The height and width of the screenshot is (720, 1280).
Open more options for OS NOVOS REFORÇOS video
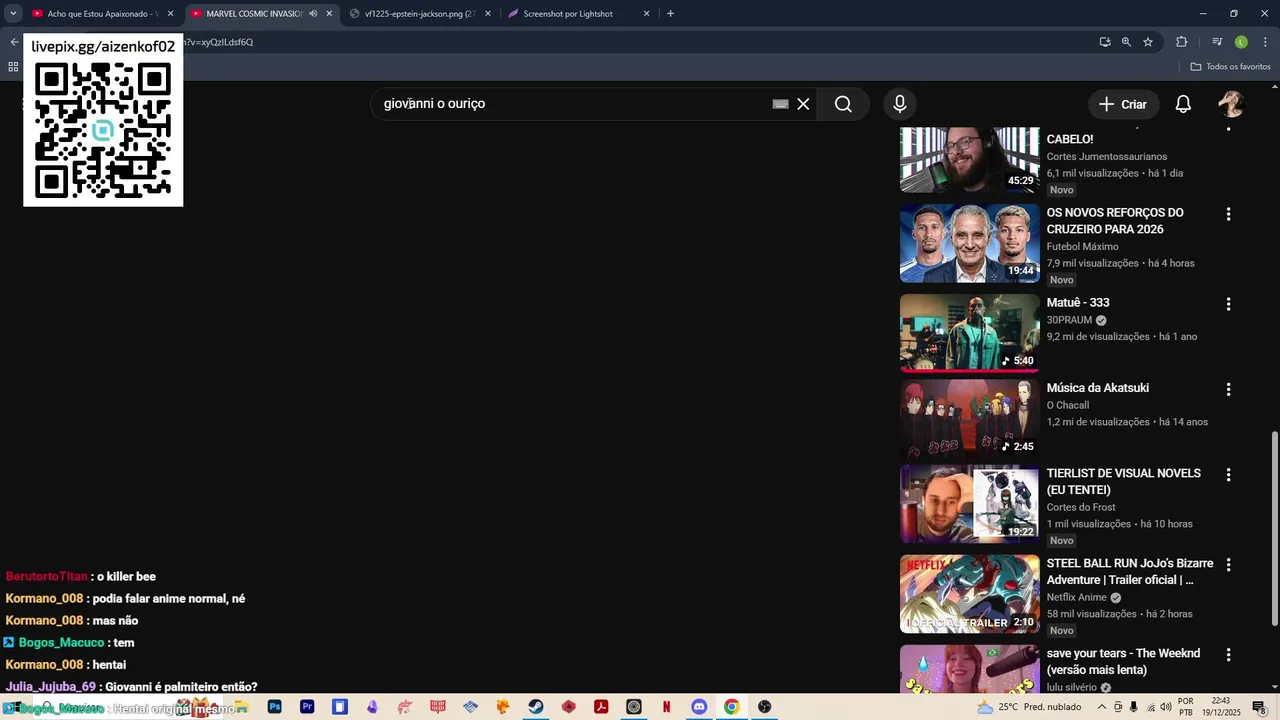coord(1228,214)
